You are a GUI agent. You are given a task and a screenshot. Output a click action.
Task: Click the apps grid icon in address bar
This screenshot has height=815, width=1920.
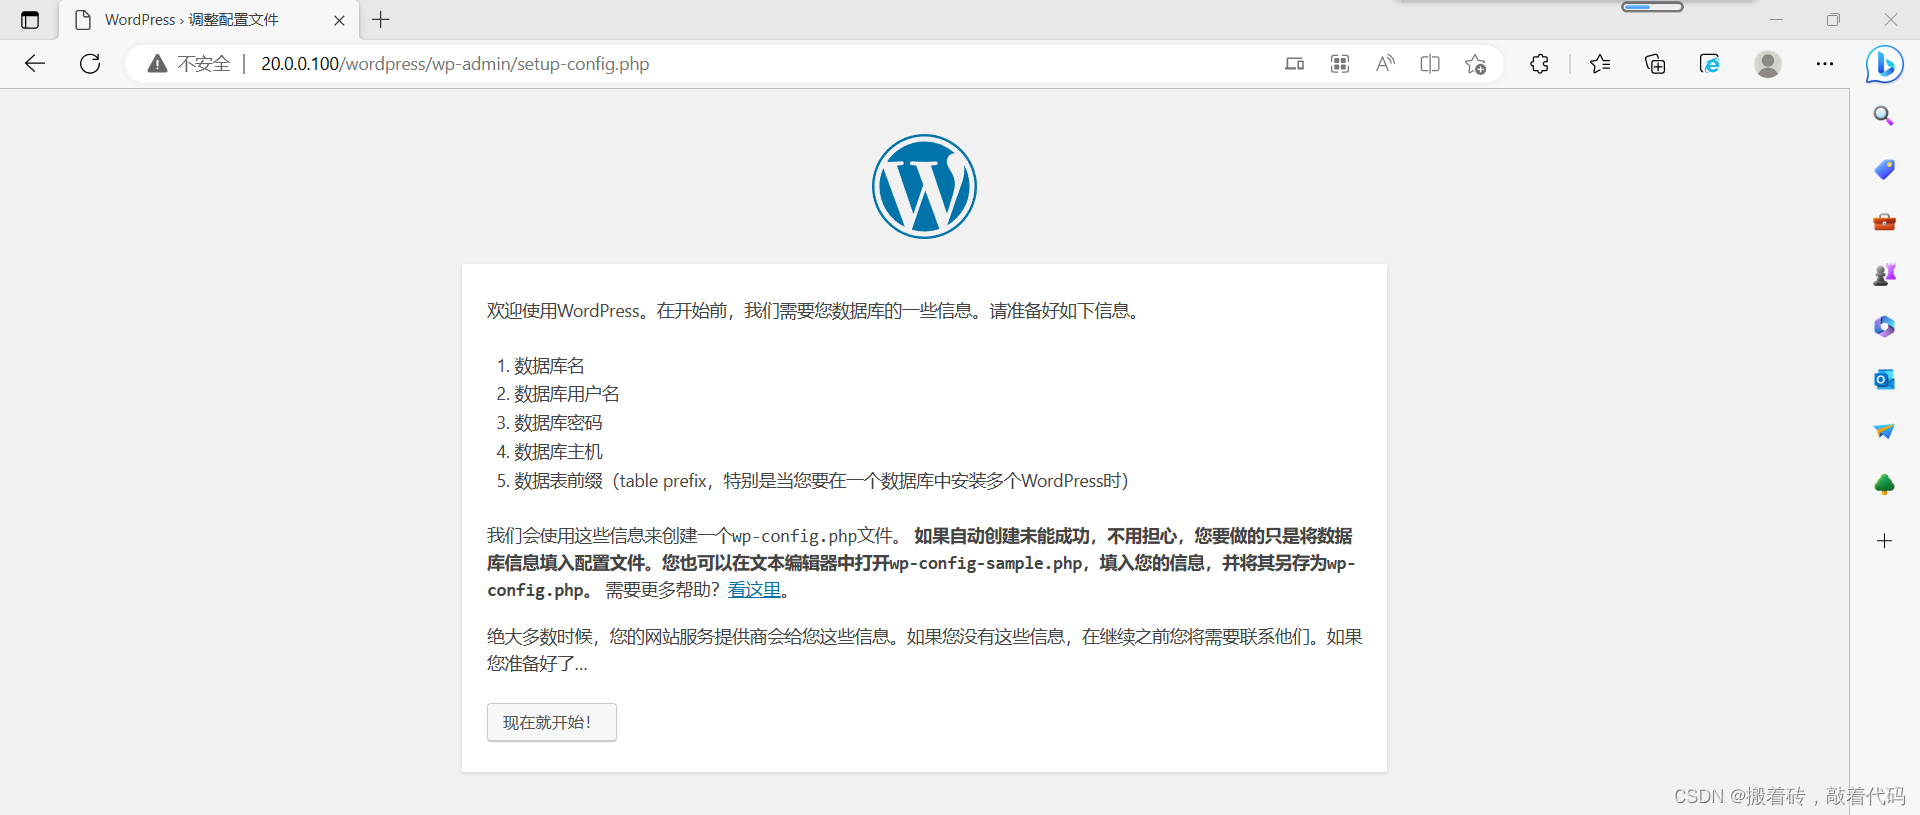pos(1340,64)
